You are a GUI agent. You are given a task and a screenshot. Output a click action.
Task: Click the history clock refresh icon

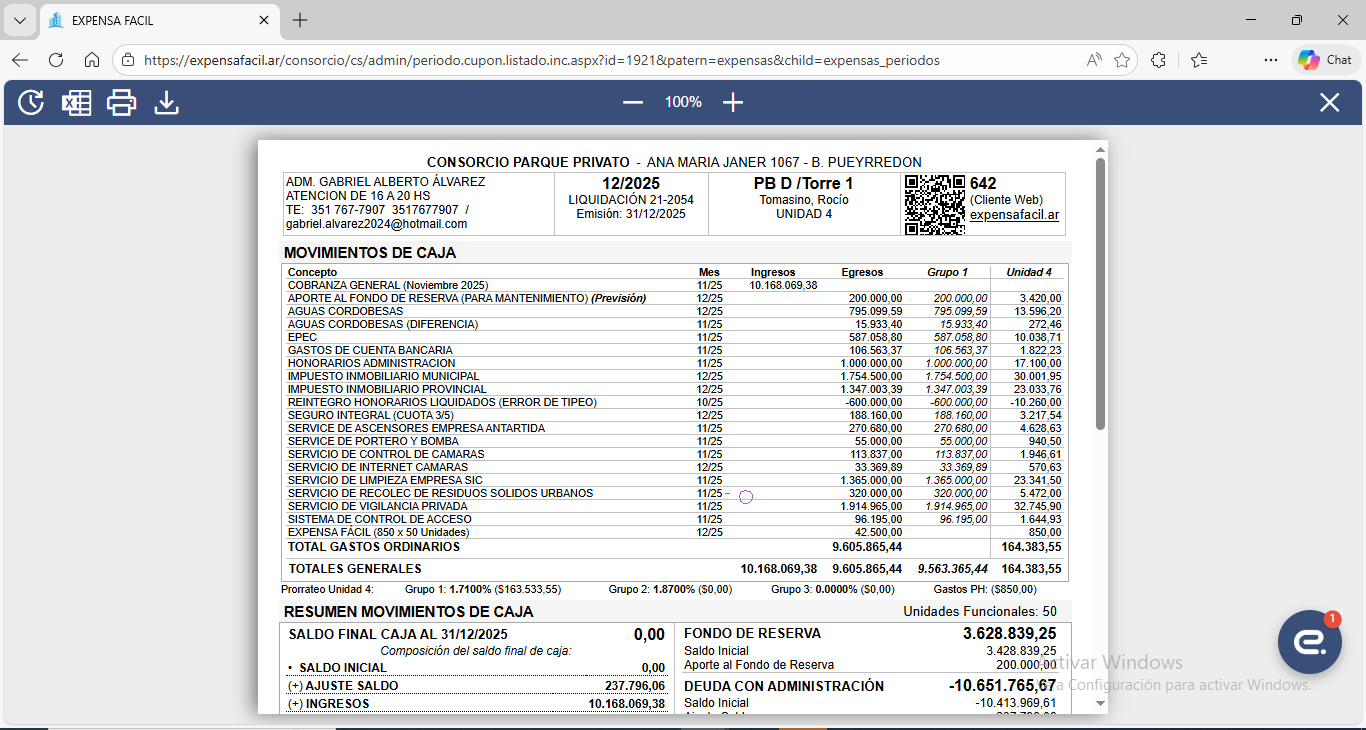pos(31,102)
